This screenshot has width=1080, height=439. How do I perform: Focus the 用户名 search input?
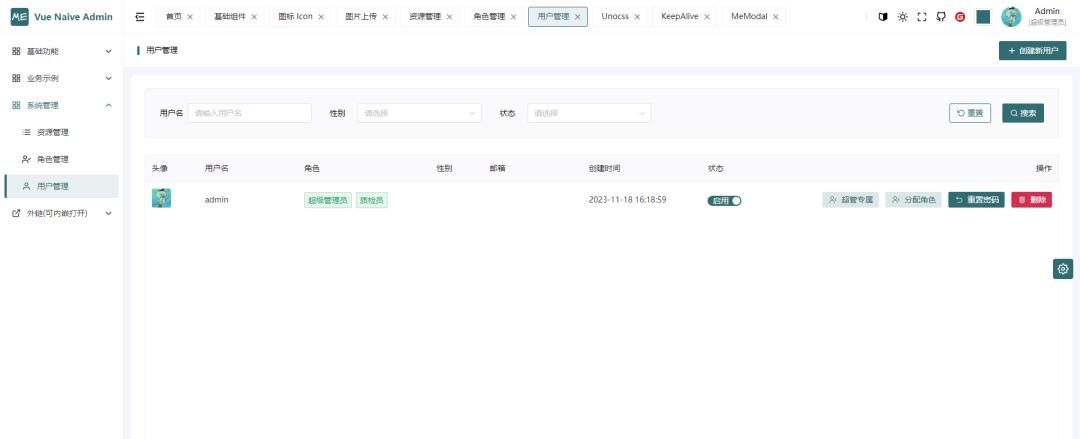(x=249, y=113)
